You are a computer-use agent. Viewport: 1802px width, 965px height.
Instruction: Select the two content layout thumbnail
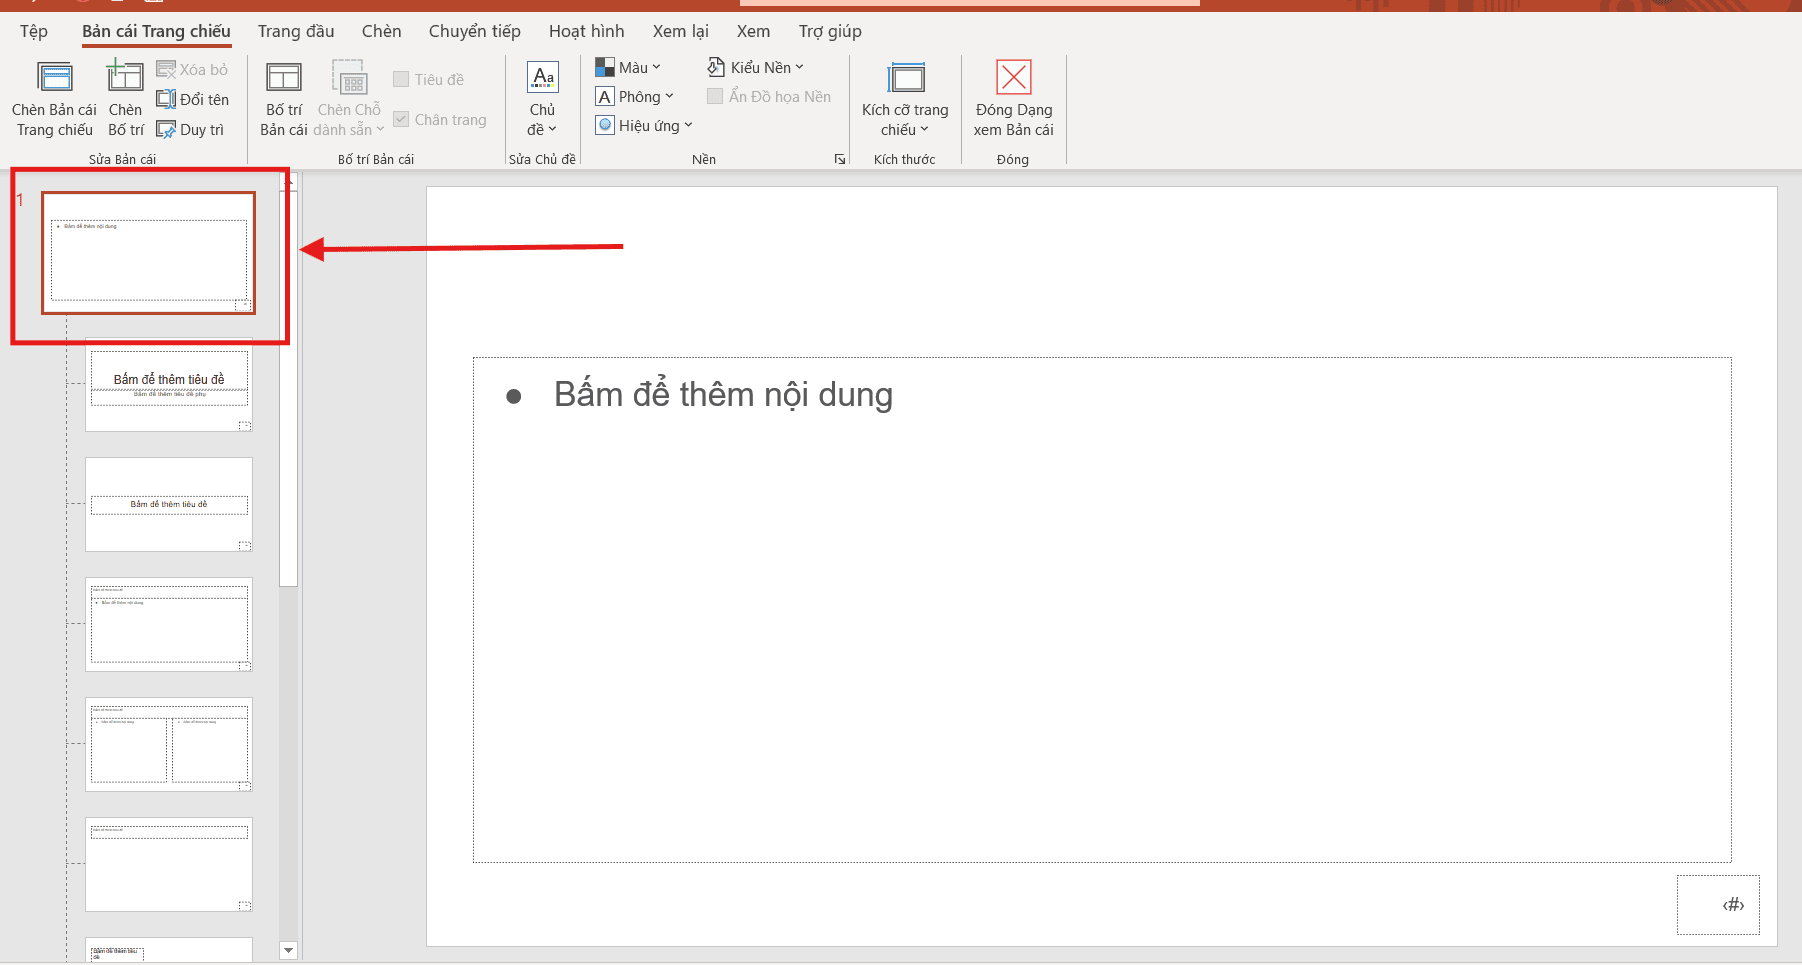(169, 745)
